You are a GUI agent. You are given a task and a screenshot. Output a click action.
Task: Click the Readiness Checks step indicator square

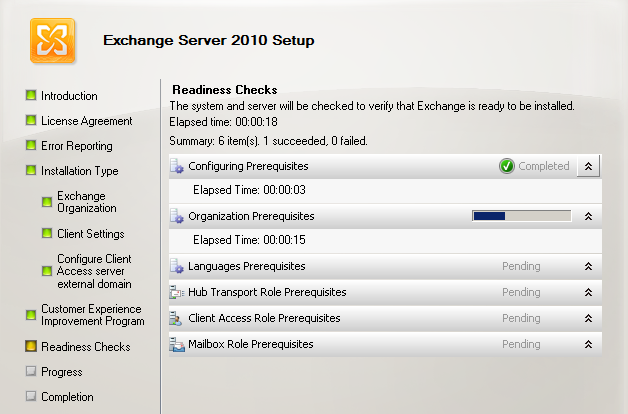(x=31, y=346)
